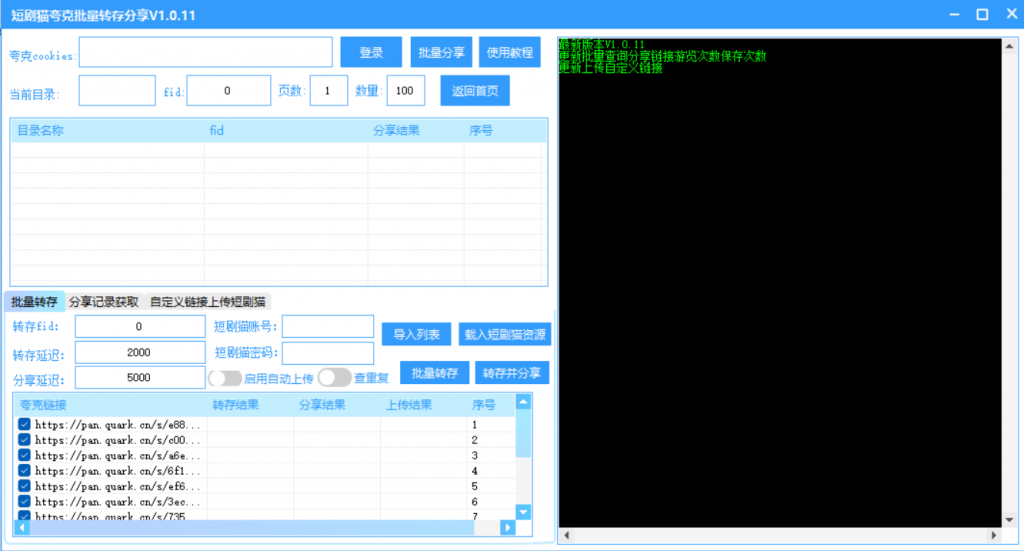Click the 转存结果 column header
This screenshot has width=1024, height=551.
click(251, 405)
